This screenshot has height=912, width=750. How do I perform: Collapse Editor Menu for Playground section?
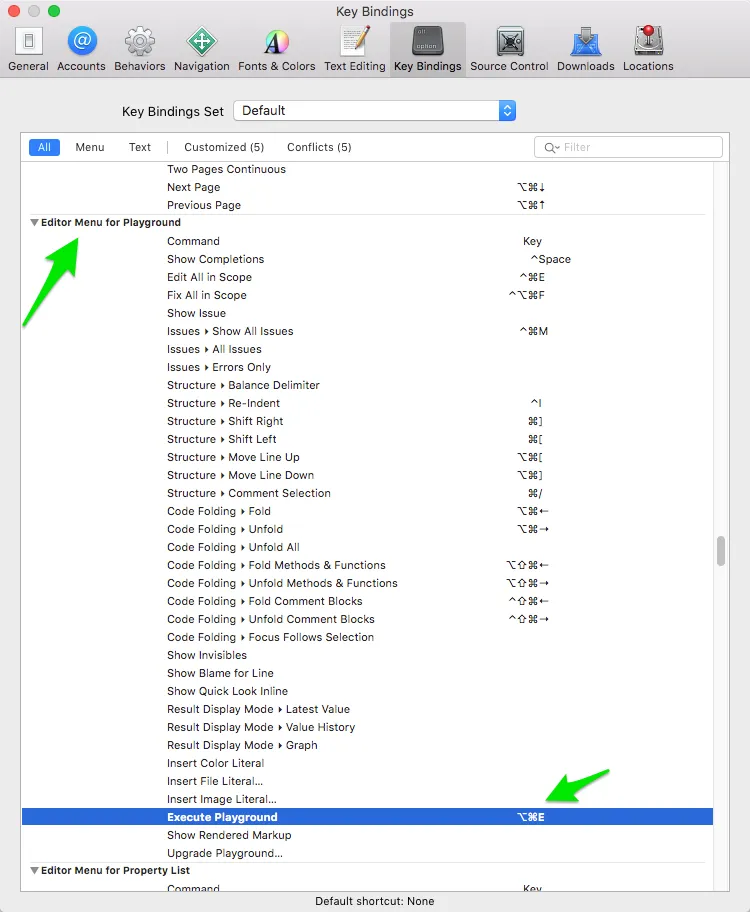point(34,223)
